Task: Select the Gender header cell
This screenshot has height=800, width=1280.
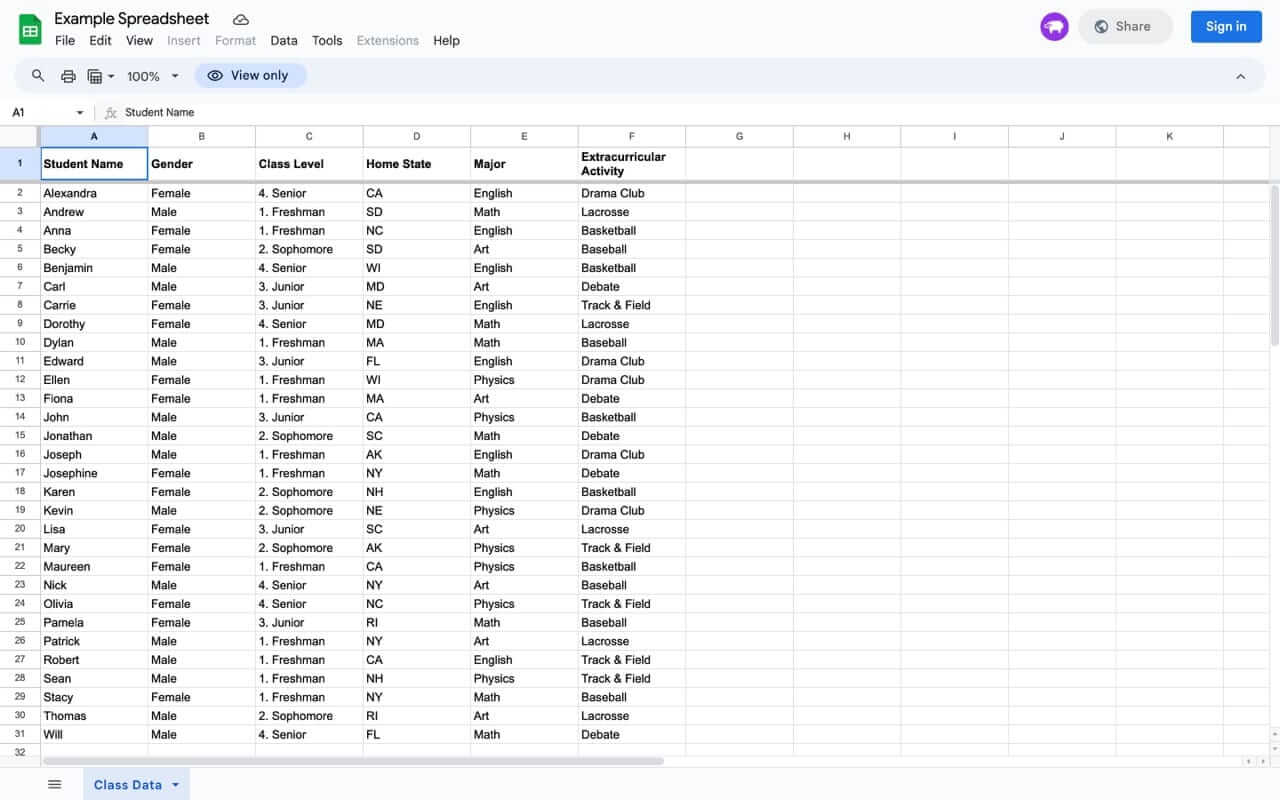Action: 202,164
